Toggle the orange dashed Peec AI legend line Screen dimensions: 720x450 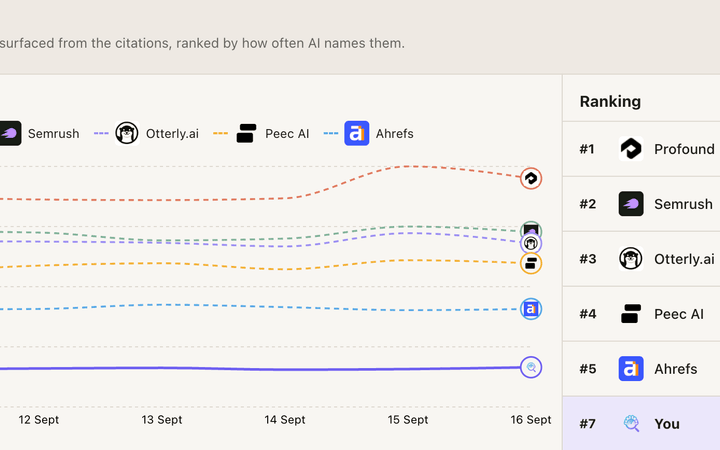(220, 134)
